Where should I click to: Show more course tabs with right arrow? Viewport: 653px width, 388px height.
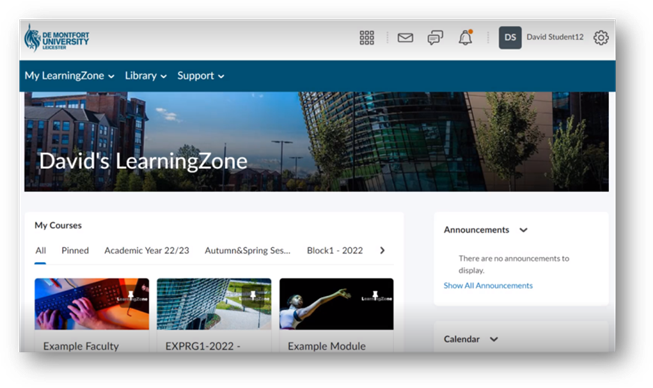pyautogui.click(x=382, y=250)
